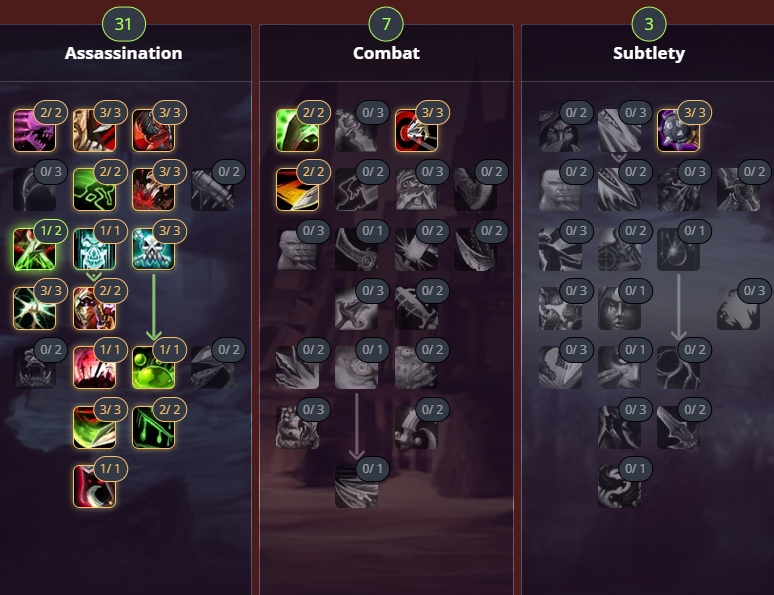This screenshot has height=595, width=774.
Task: Click the 31 points badge above Assassination
Action: (123, 24)
